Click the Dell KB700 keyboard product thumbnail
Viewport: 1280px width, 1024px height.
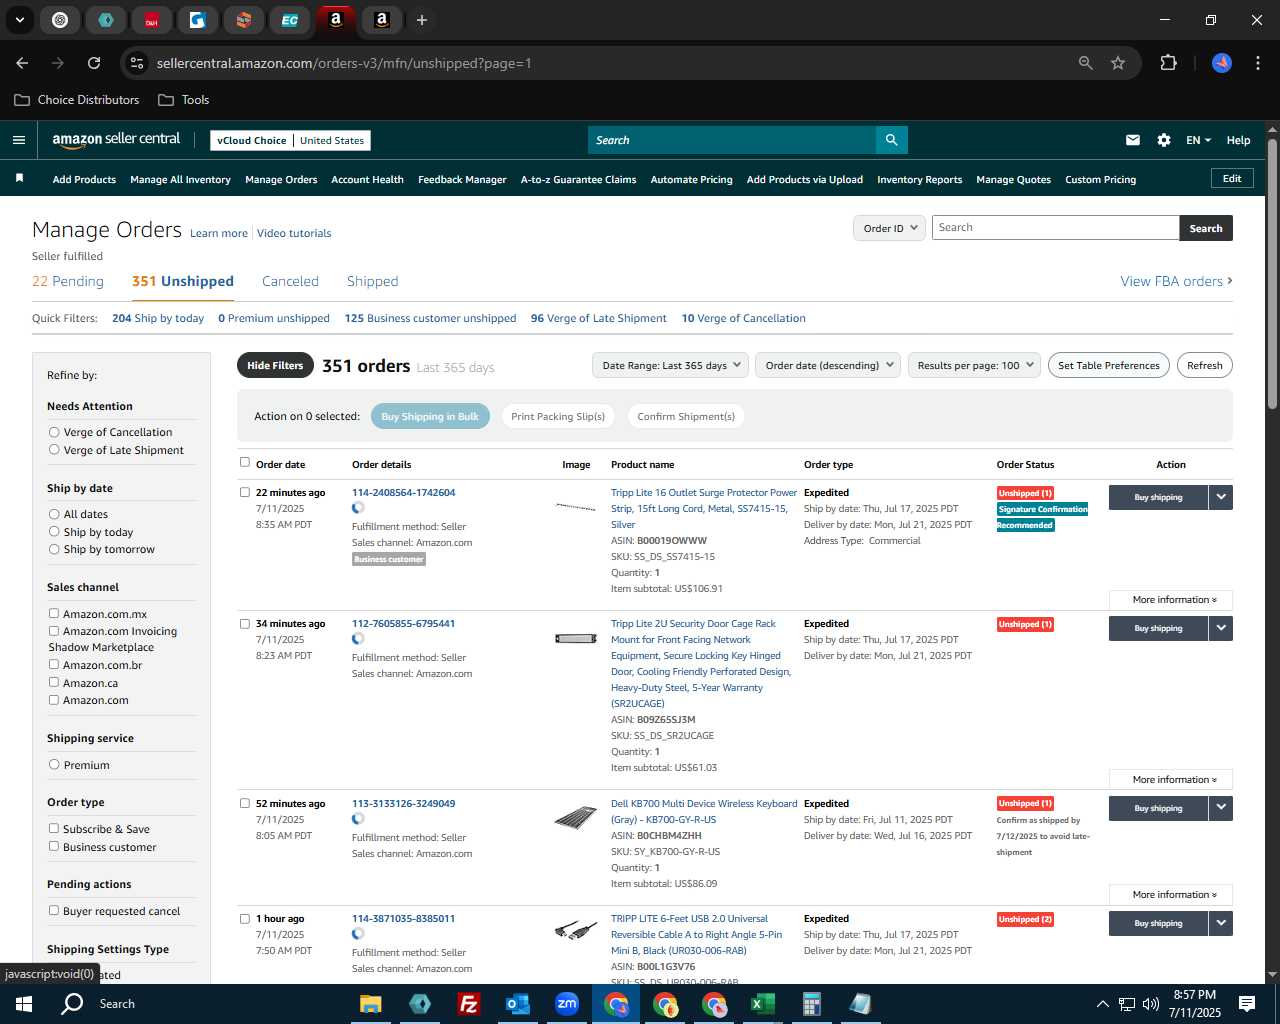pyautogui.click(x=576, y=818)
